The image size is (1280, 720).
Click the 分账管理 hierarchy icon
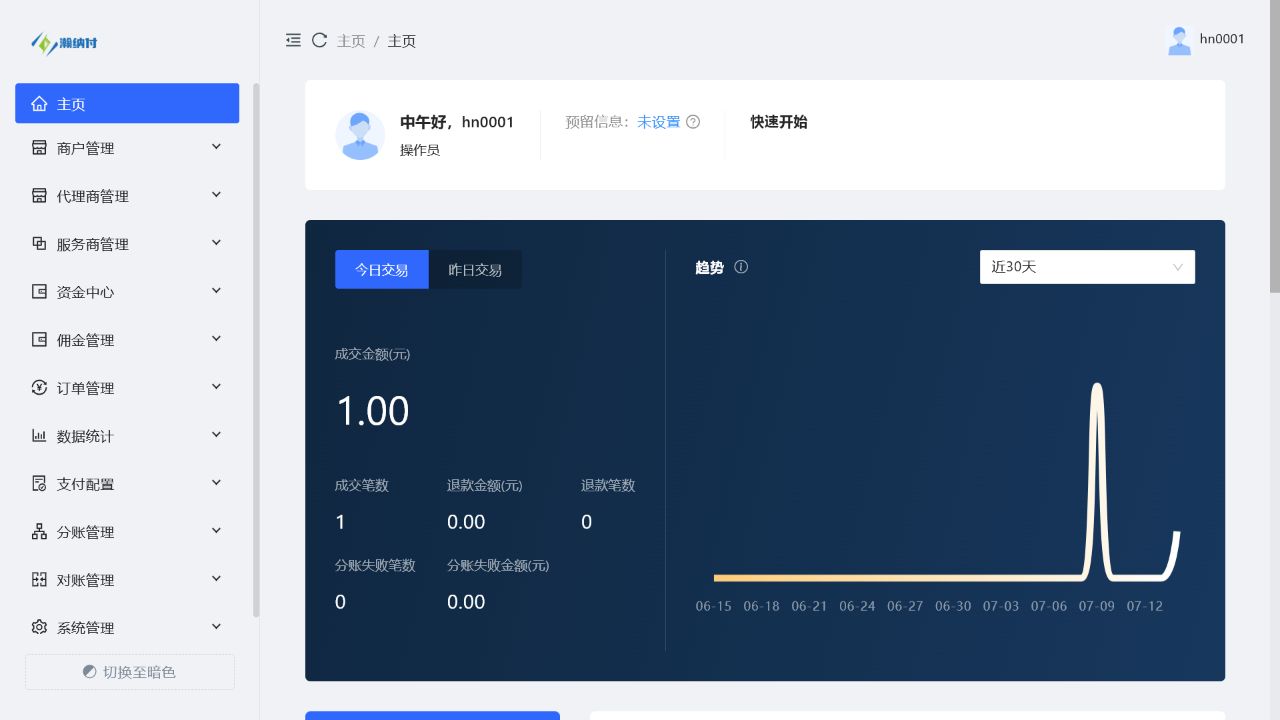click(39, 532)
